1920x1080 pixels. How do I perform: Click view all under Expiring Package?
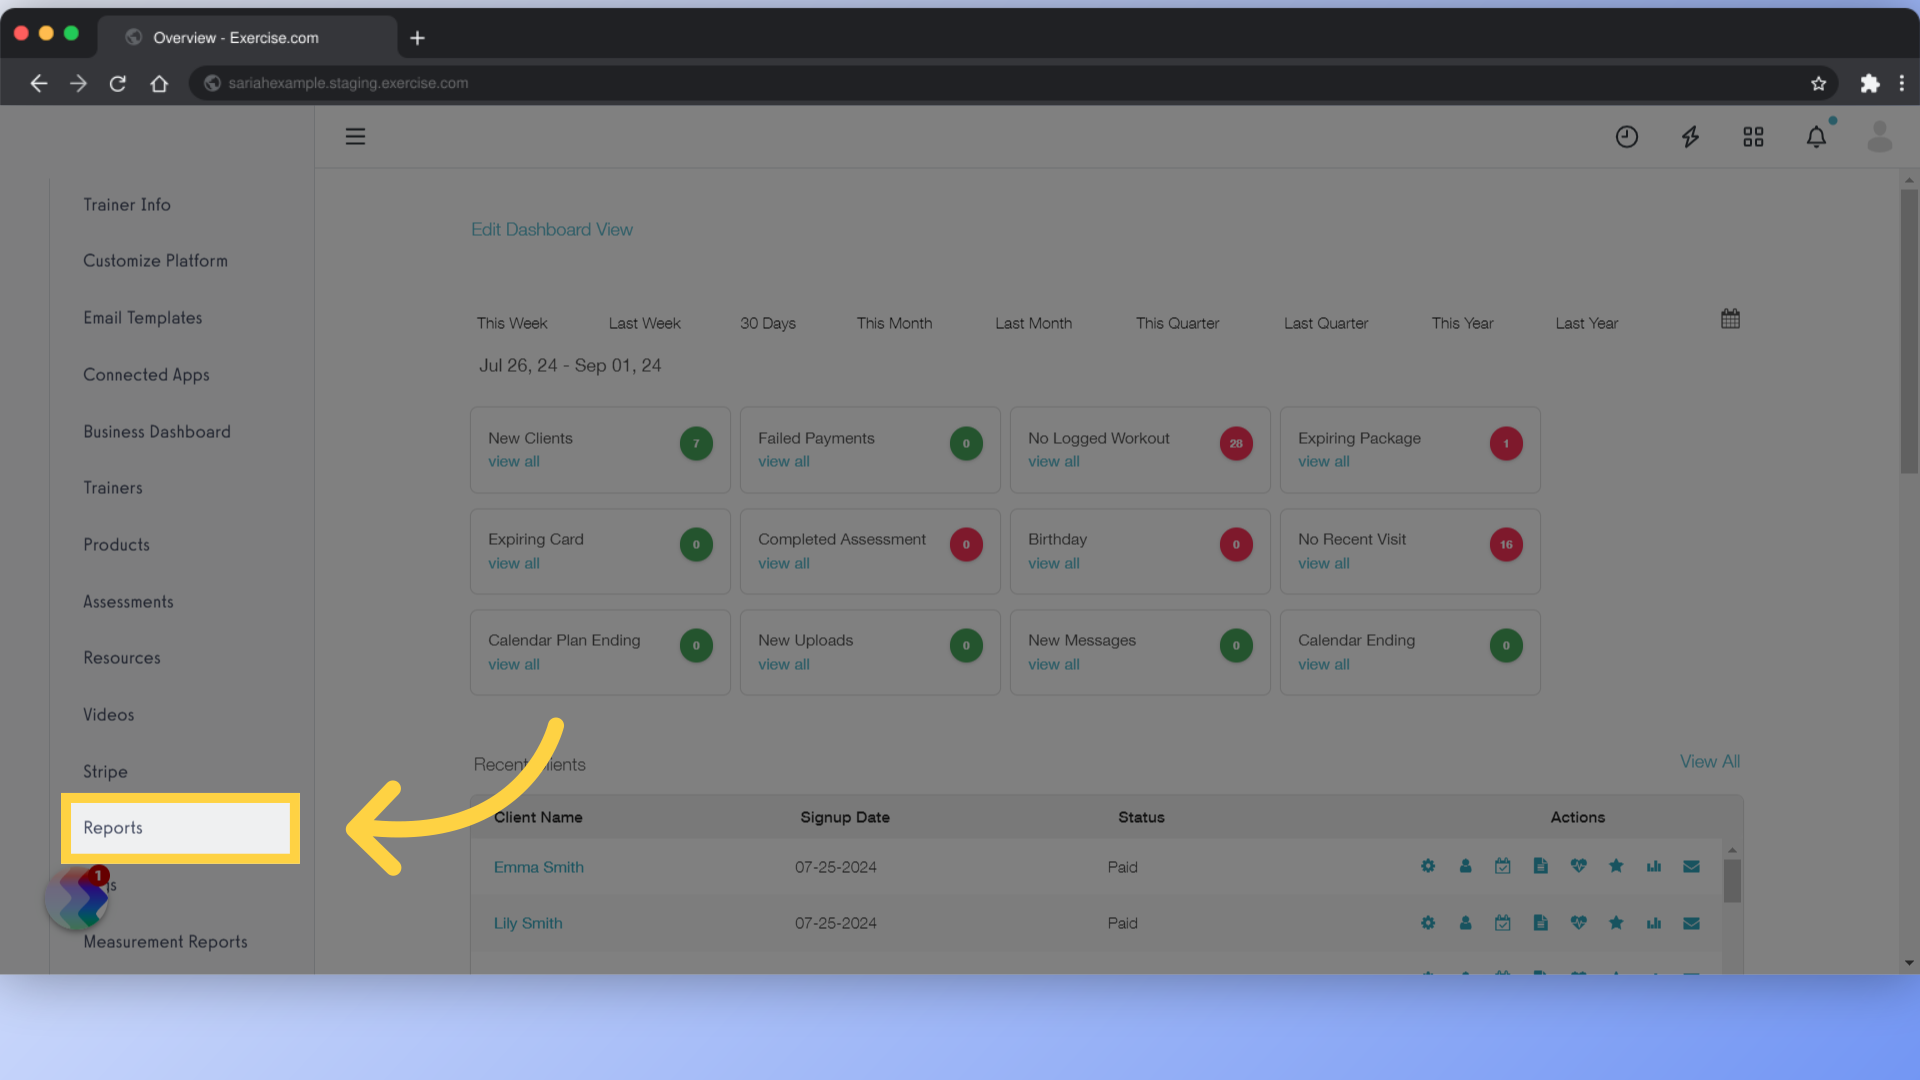(x=1324, y=462)
